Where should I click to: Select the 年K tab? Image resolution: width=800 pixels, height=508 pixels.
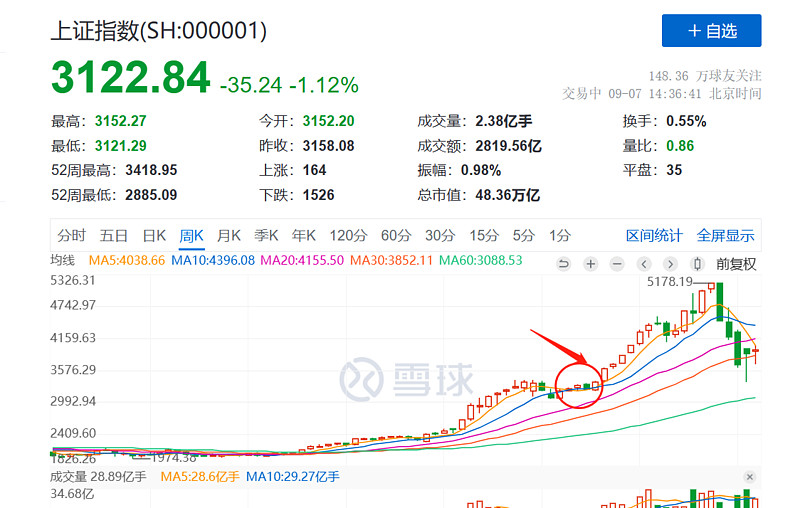click(x=304, y=236)
